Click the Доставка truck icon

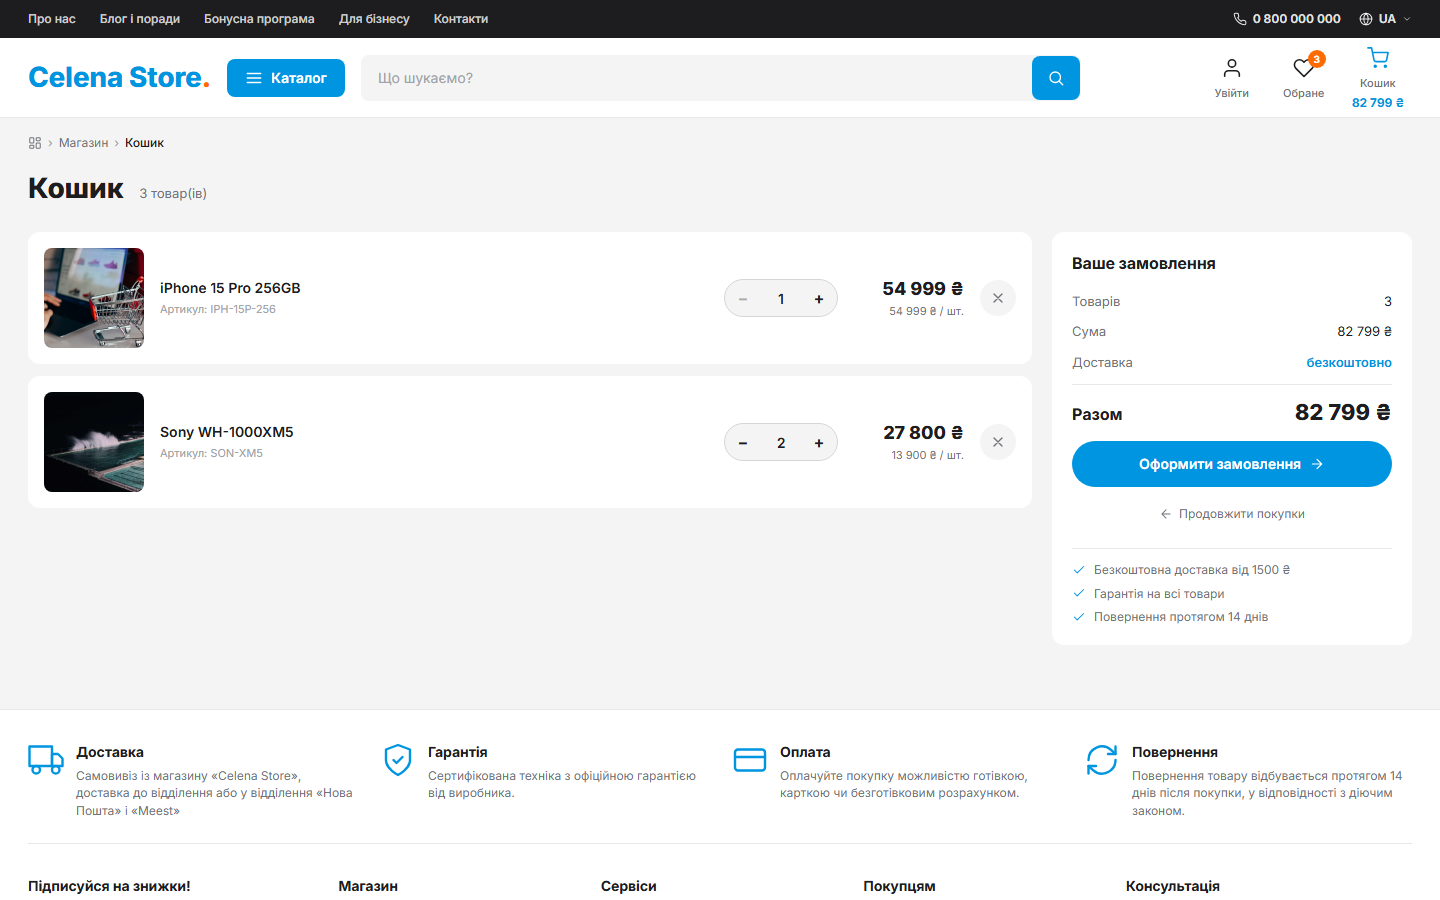pos(46,760)
